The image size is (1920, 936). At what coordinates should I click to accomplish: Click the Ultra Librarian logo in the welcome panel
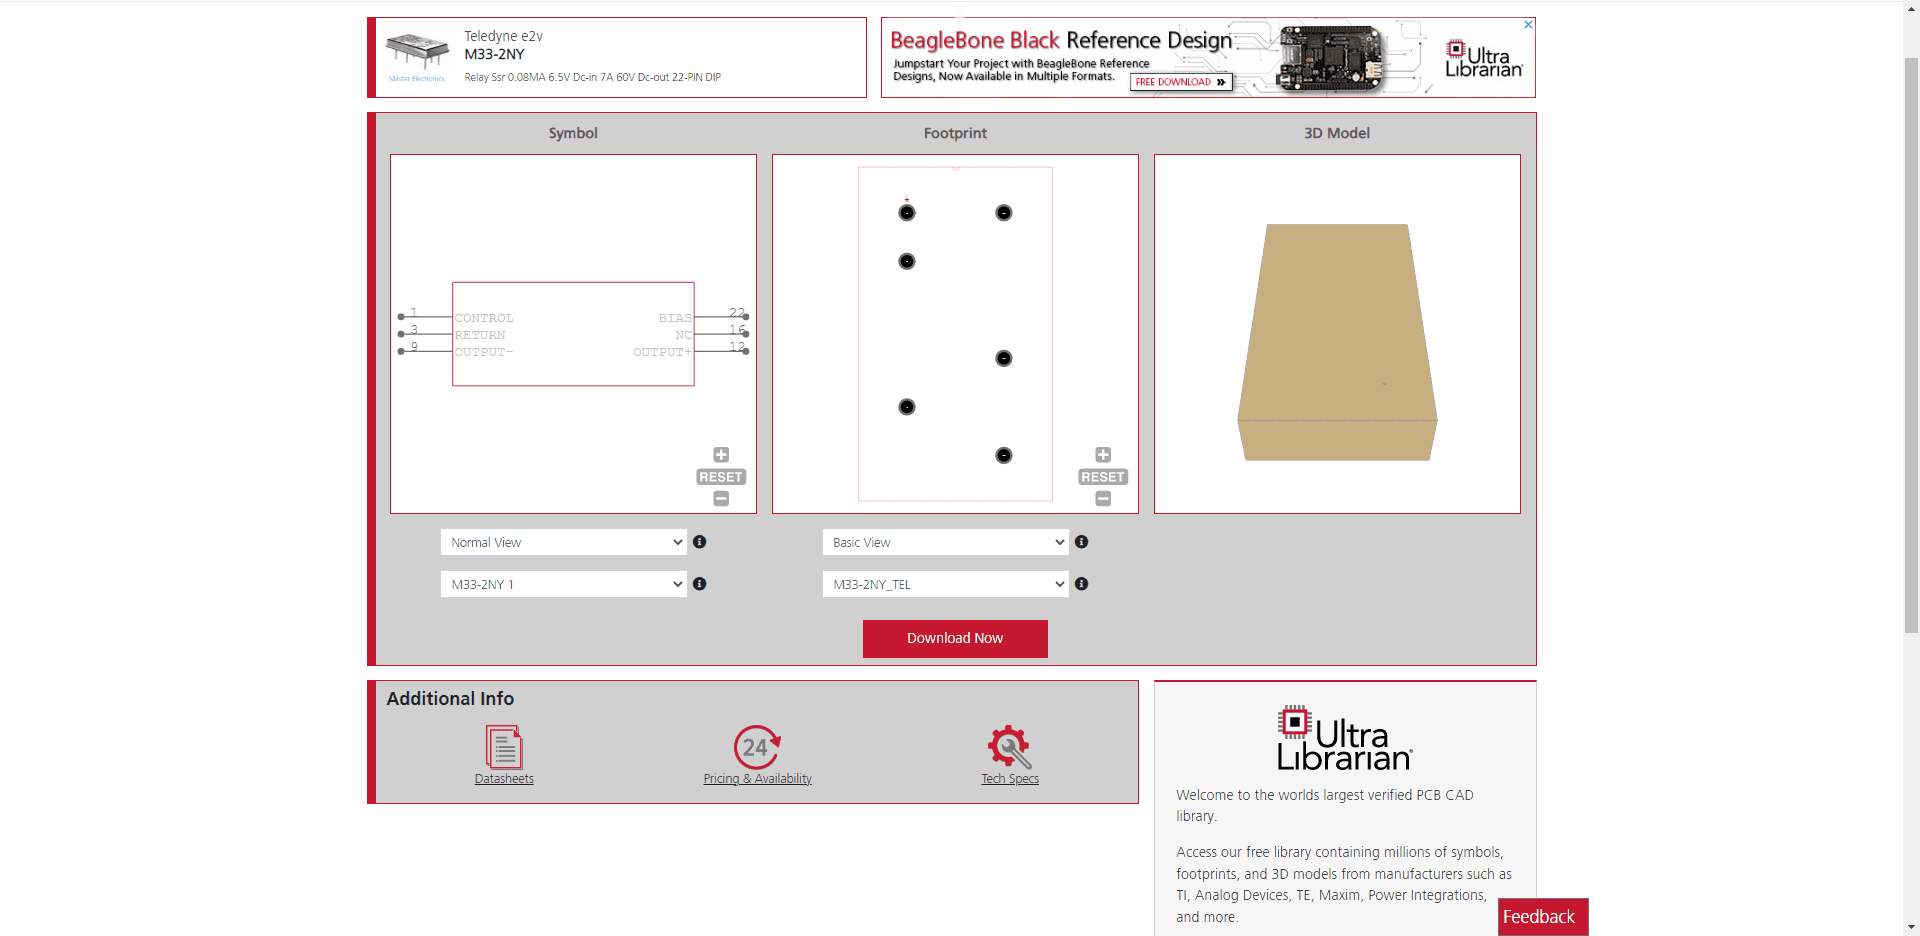pos(1344,738)
